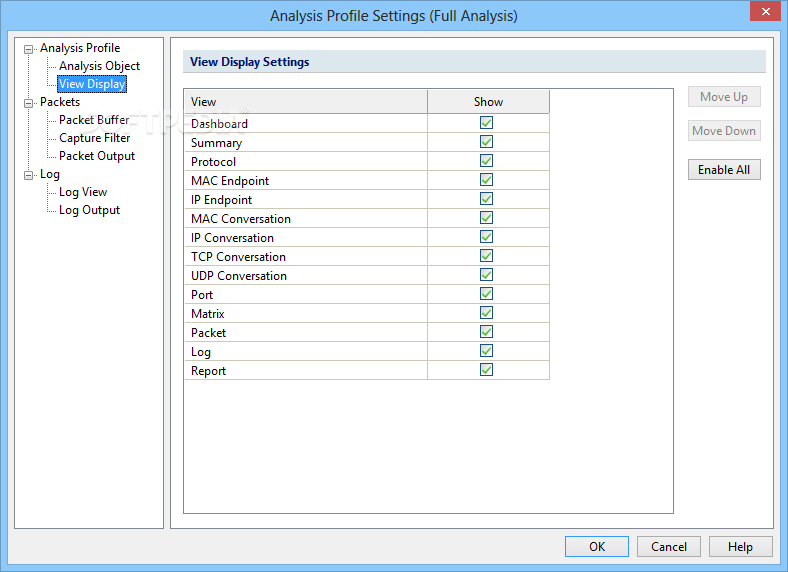
Task: Open Help for this dialog
Action: point(740,546)
